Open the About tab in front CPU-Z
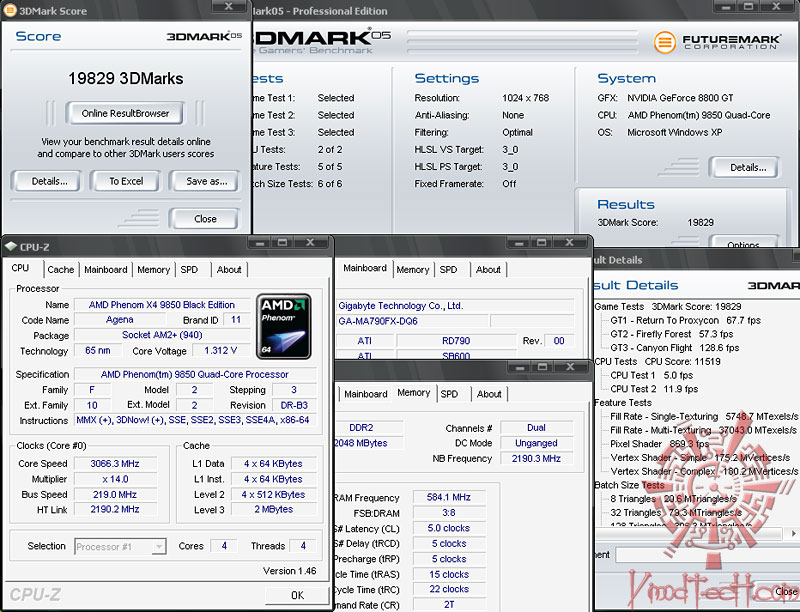The width and height of the screenshot is (800, 612). (x=229, y=269)
